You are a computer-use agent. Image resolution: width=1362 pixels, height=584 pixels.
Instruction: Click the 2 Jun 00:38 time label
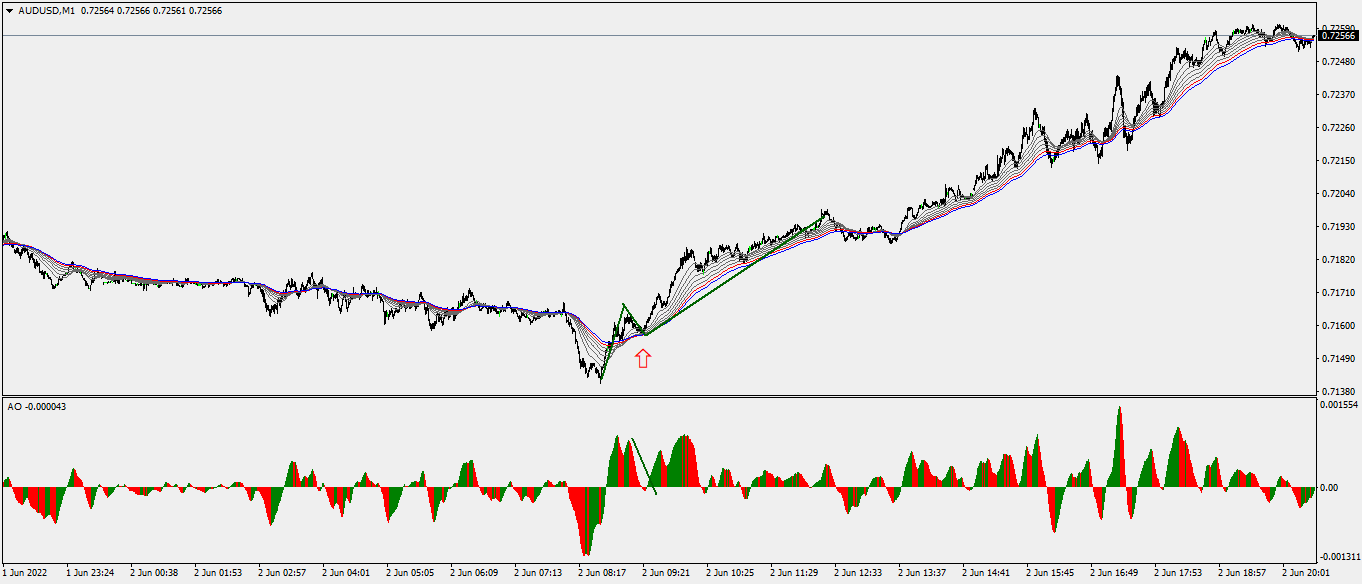coord(153,574)
